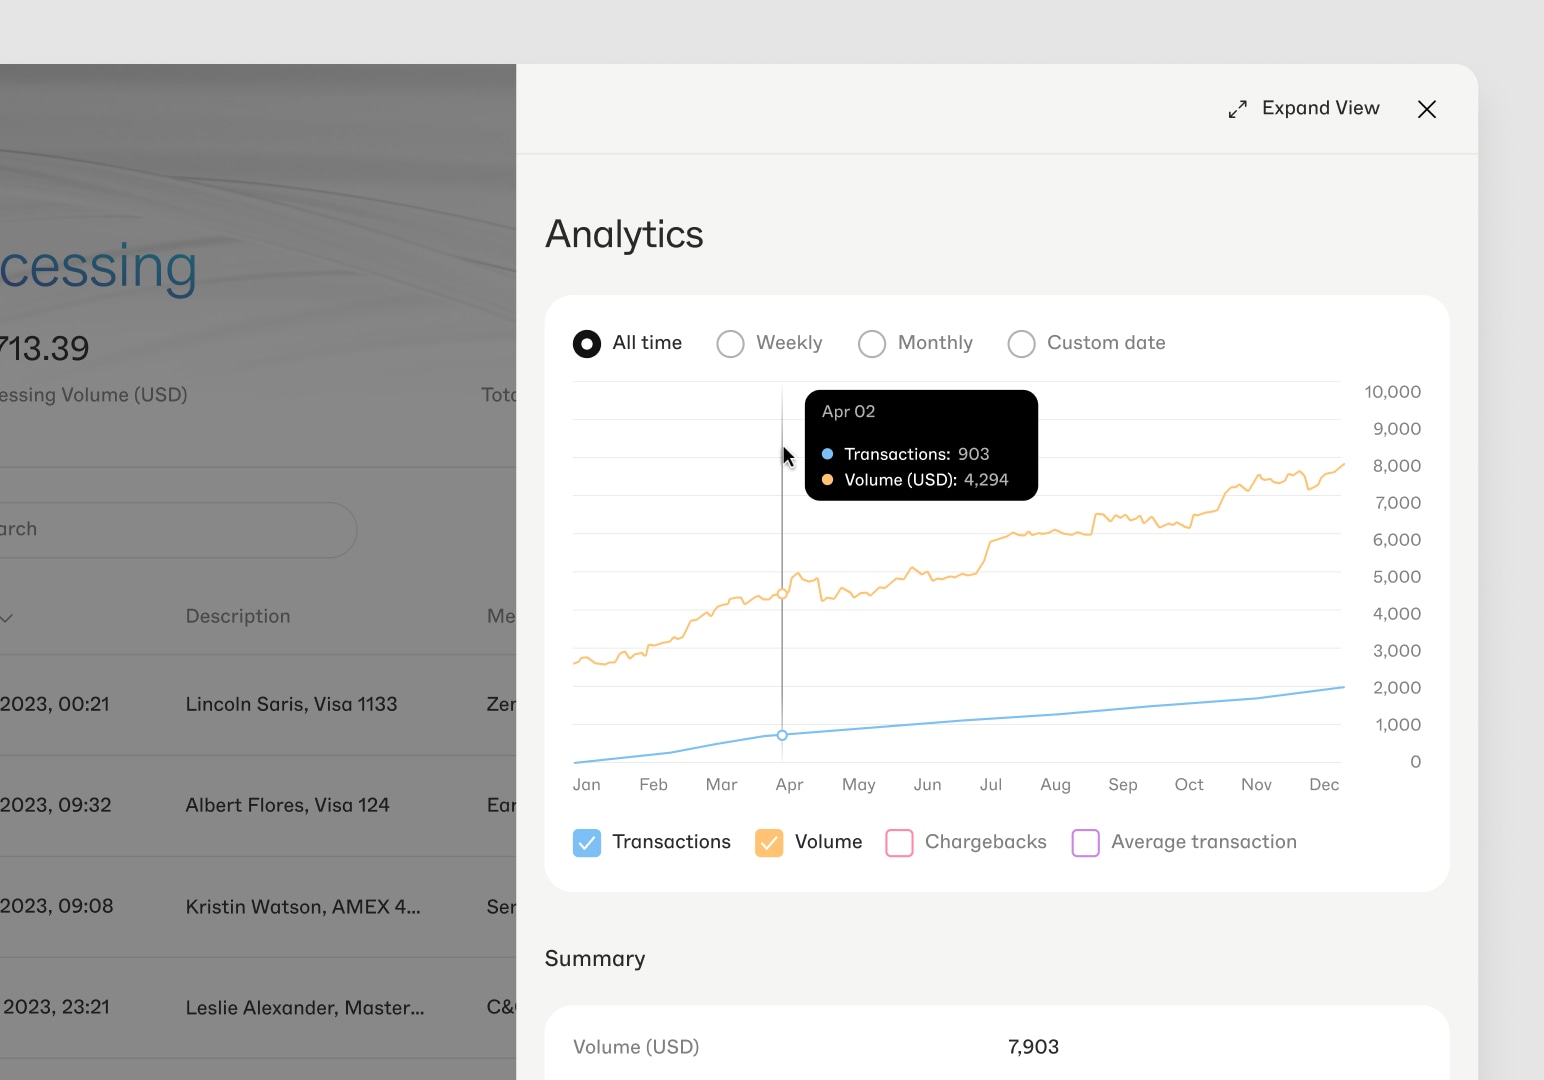Select the Monthly radio option
This screenshot has height=1080, width=1544.
872,344
